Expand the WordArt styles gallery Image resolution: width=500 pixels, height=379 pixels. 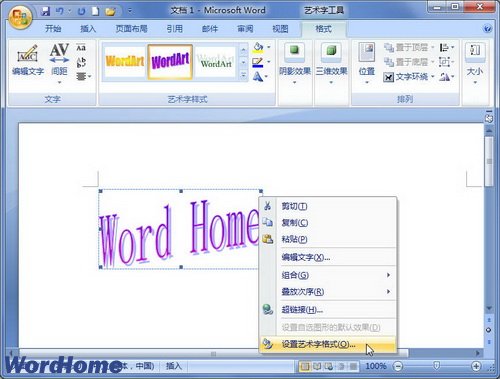click(x=244, y=76)
